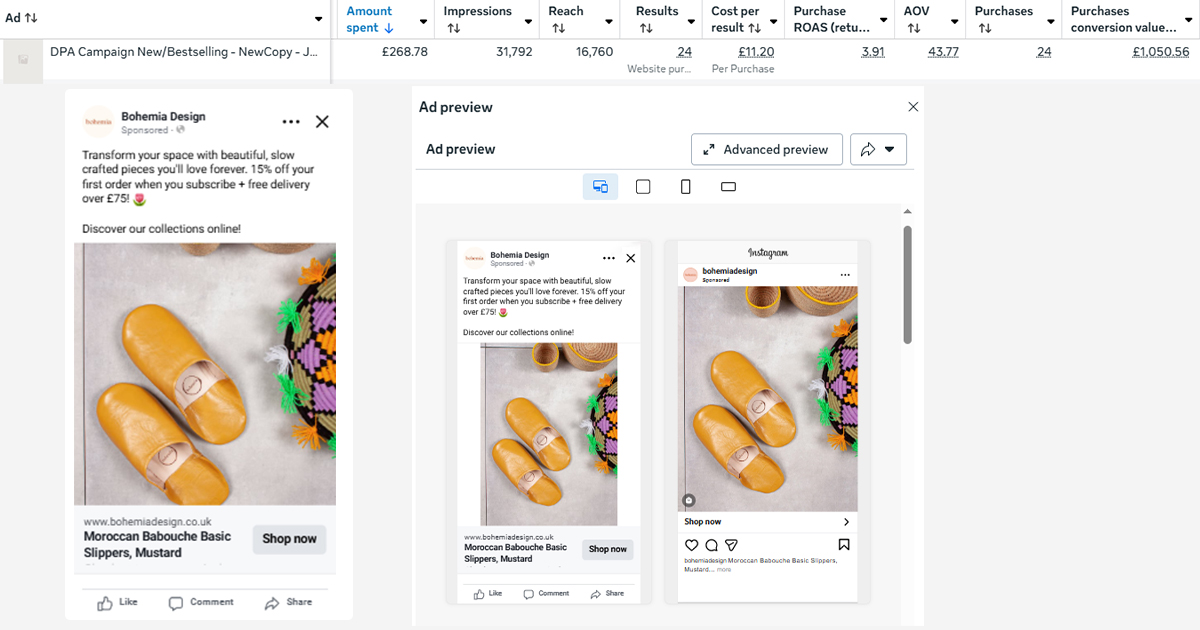Click AOV value 43.77

[x=943, y=51]
